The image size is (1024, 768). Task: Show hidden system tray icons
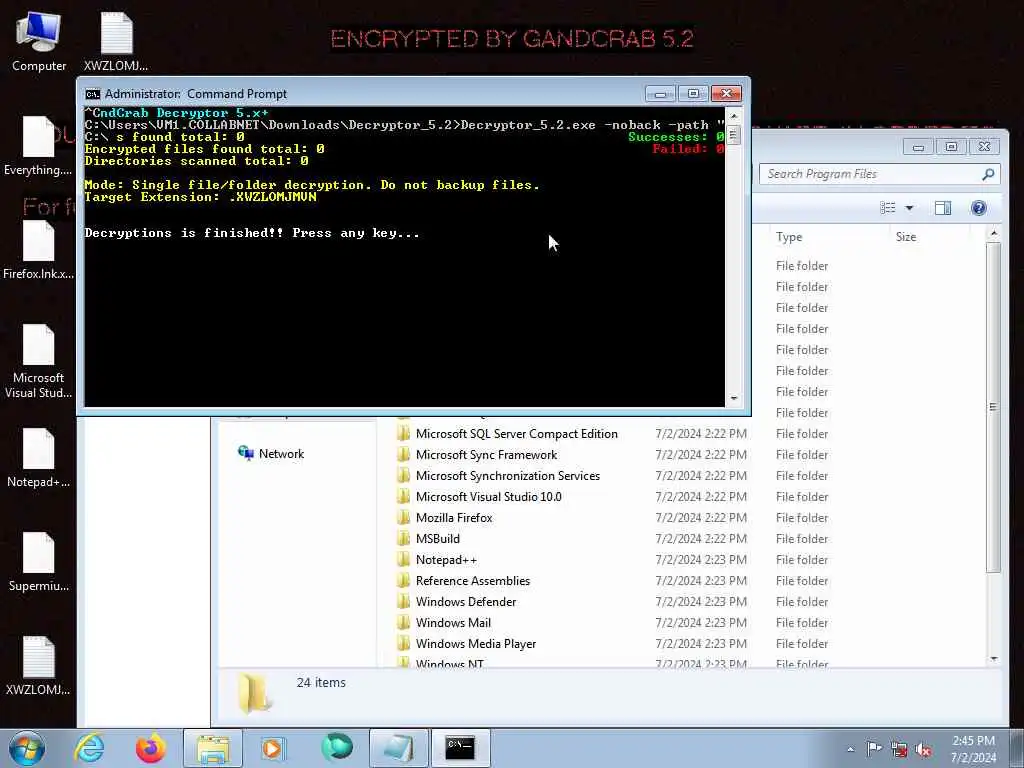point(850,749)
